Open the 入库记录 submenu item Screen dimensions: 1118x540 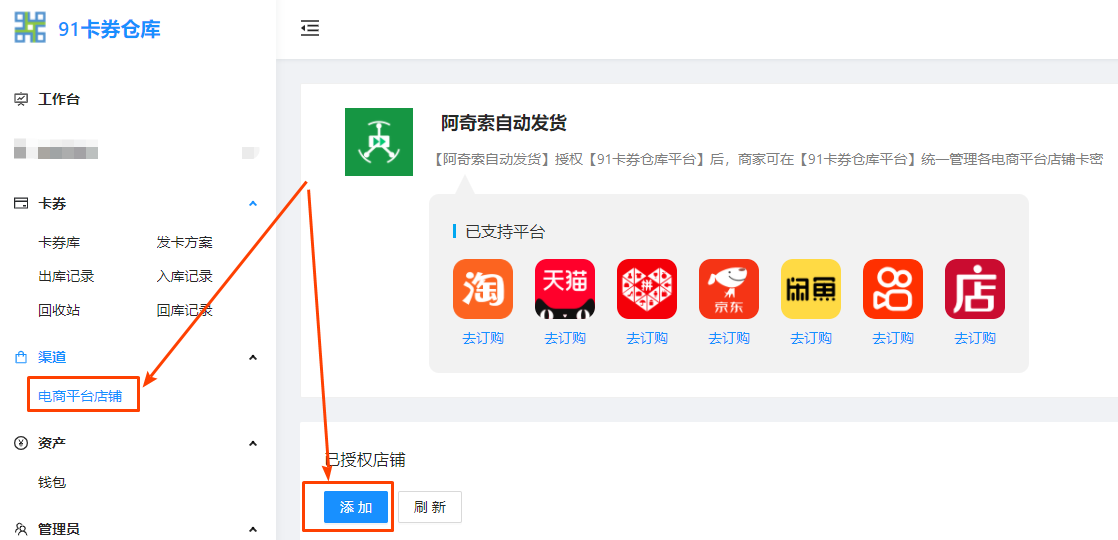coord(185,277)
